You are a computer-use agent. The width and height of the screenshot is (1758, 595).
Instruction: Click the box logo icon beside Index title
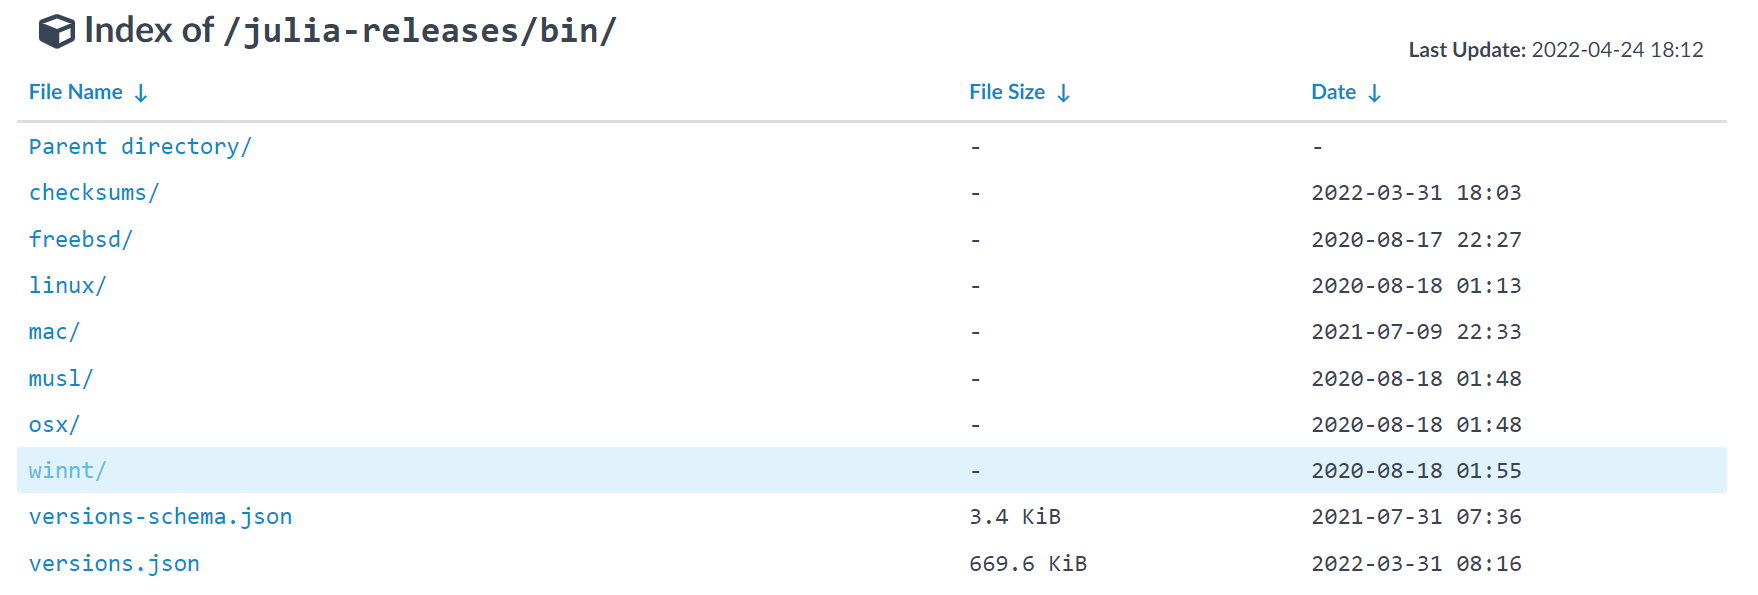[x=56, y=32]
